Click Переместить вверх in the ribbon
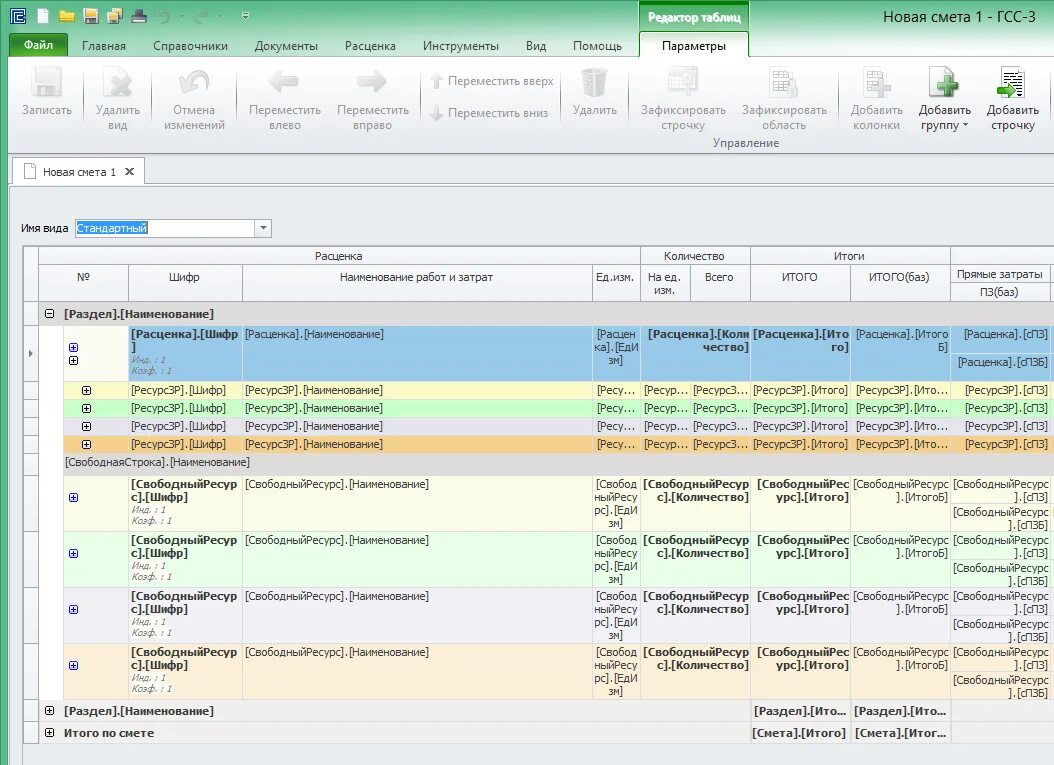The image size is (1054, 765). click(492, 81)
